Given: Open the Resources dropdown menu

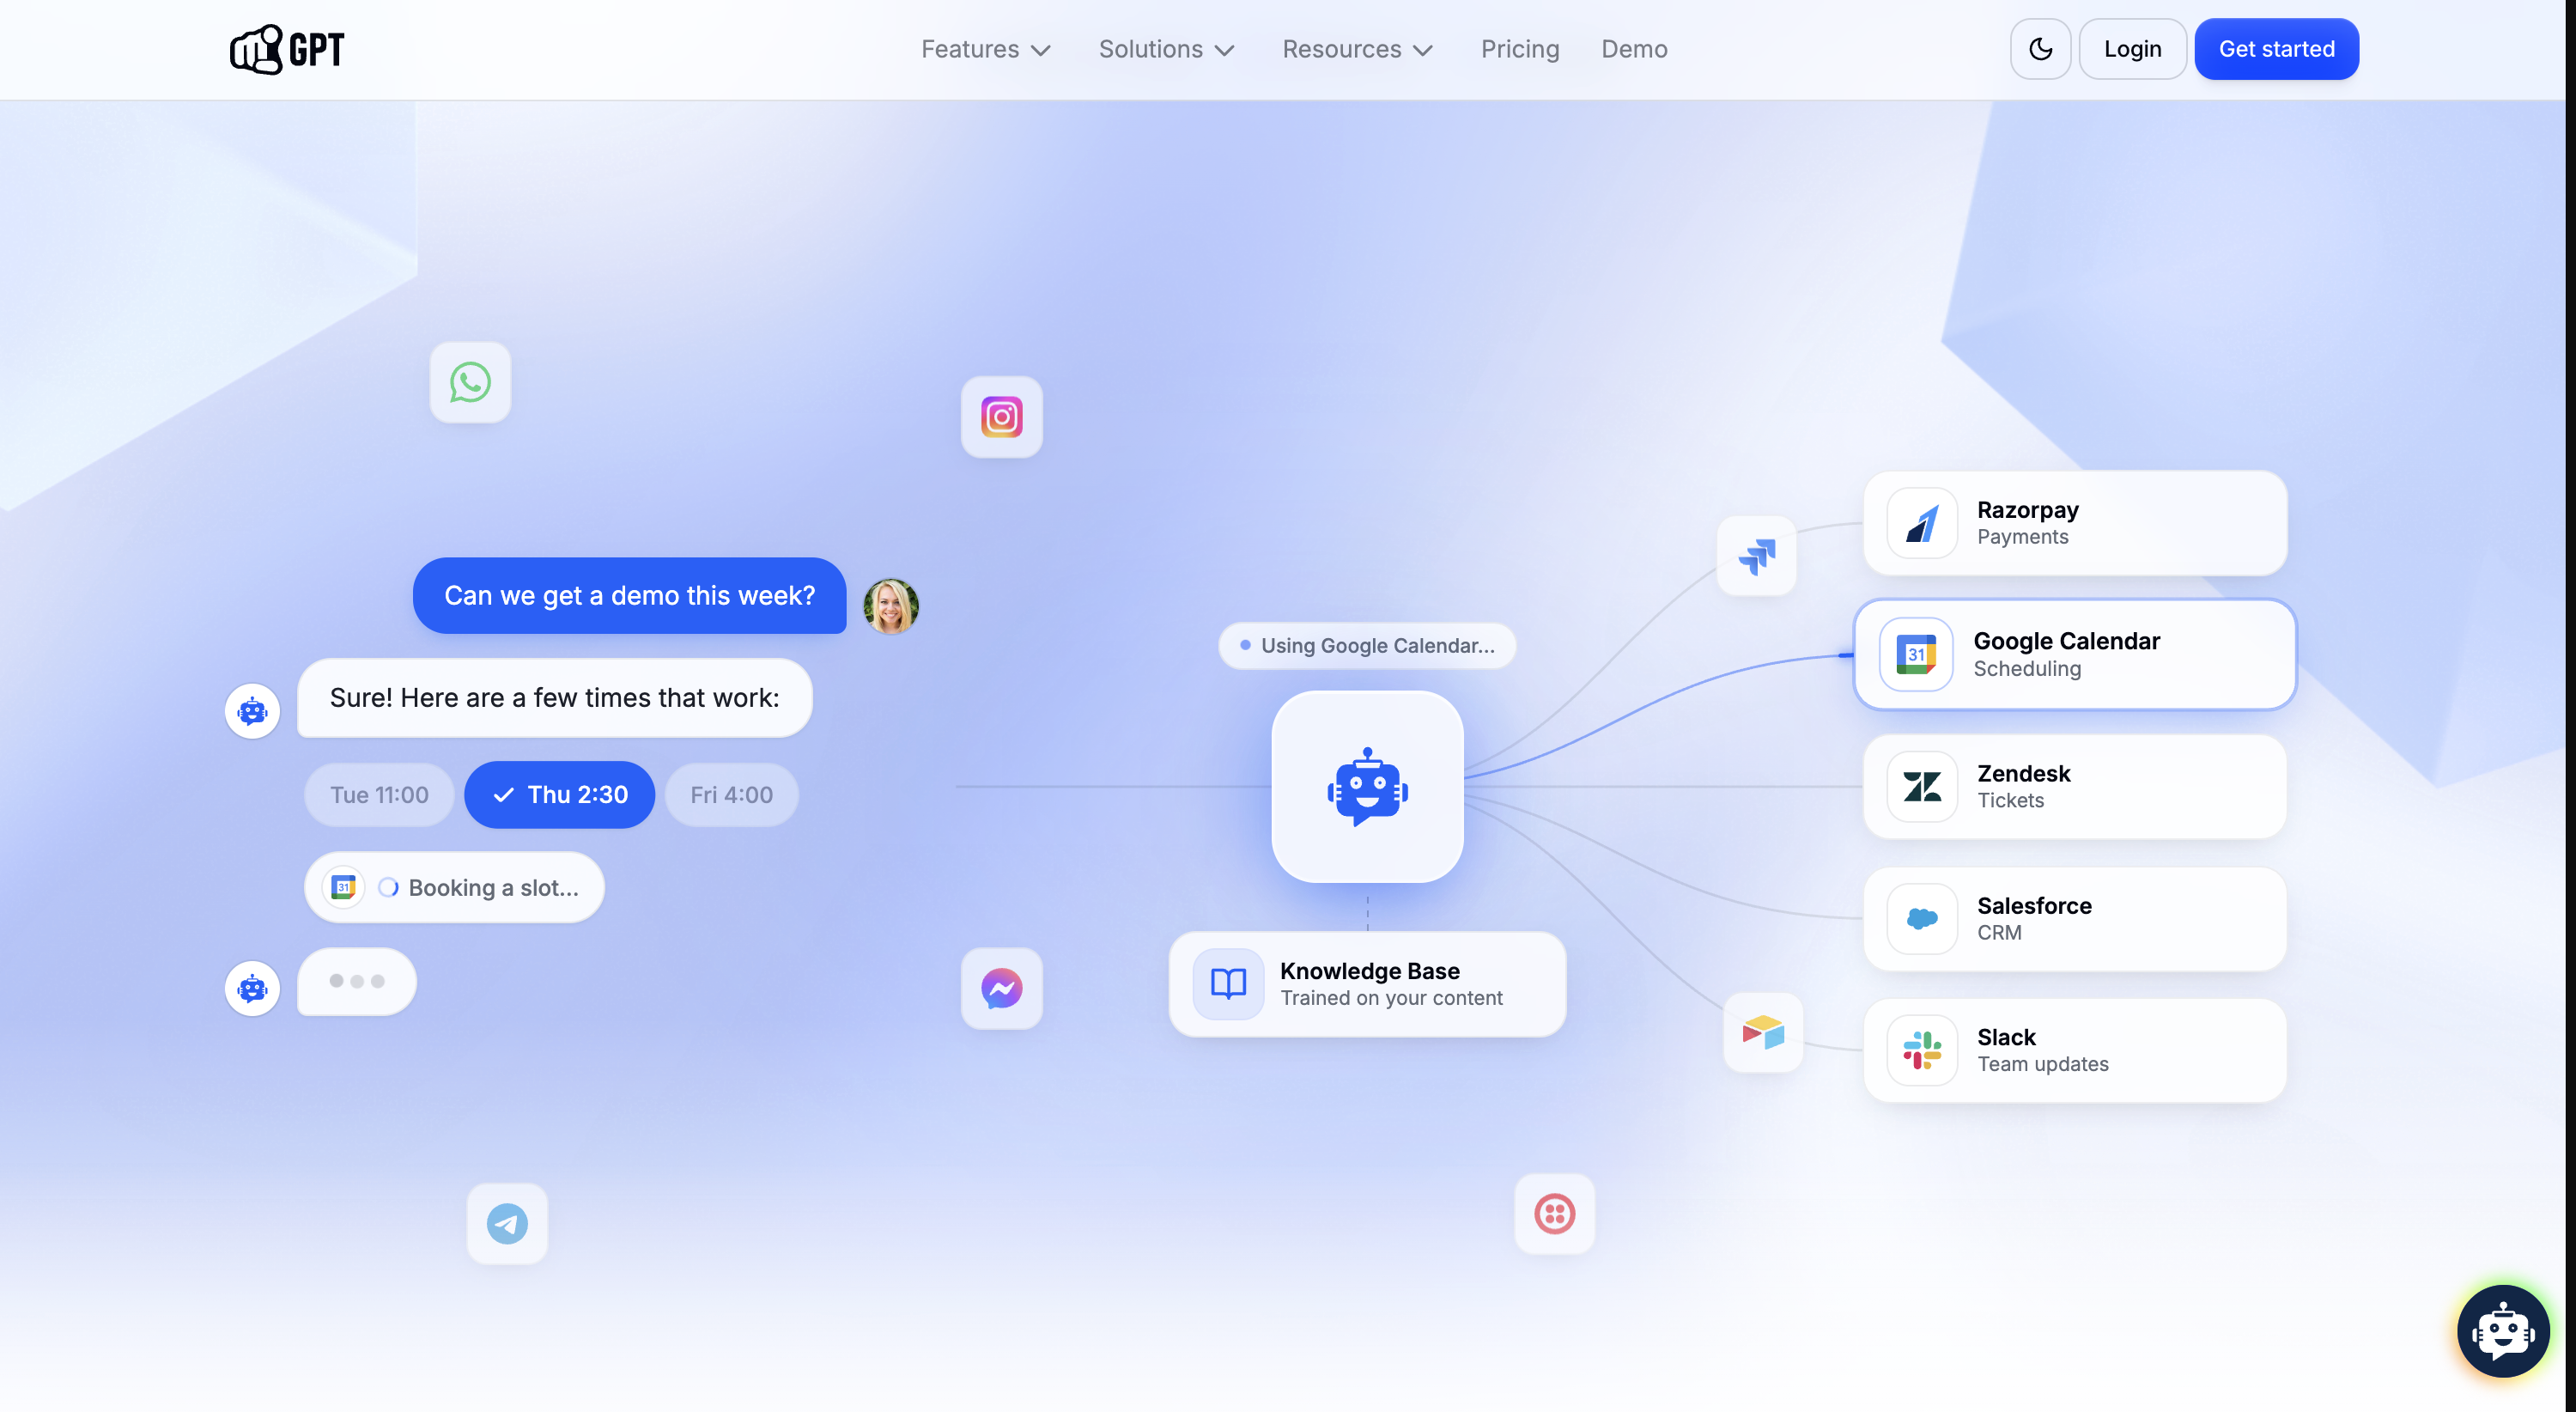Looking at the screenshot, I should [1357, 49].
